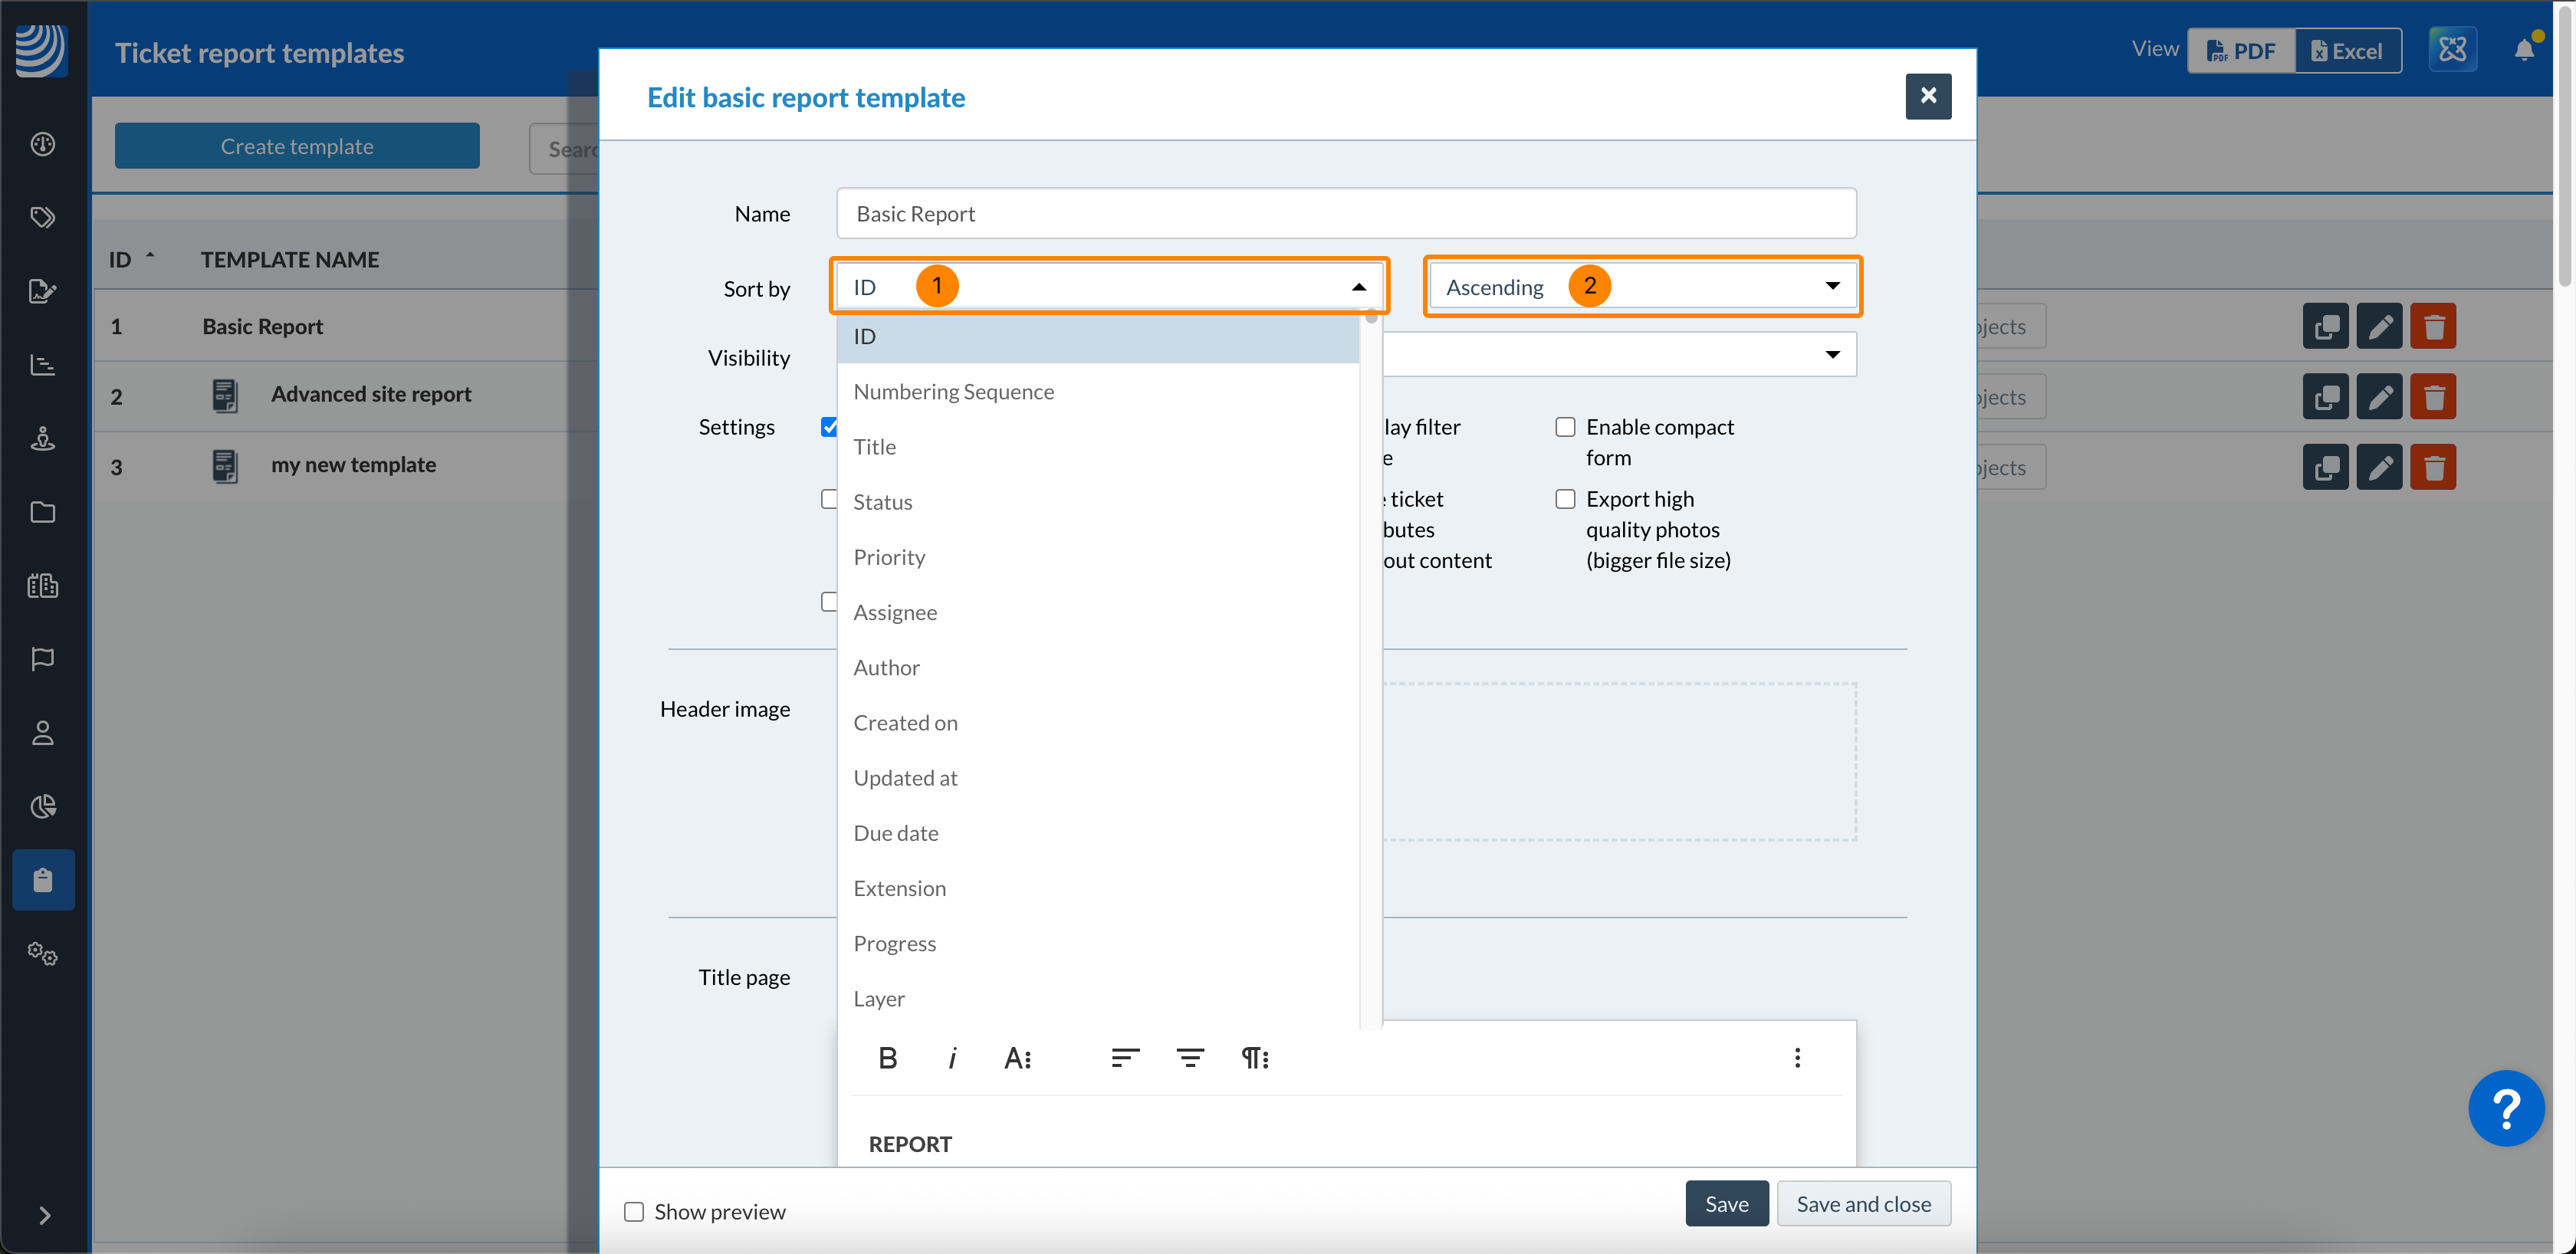Open the font size icon in editor

(x=1017, y=1057)
